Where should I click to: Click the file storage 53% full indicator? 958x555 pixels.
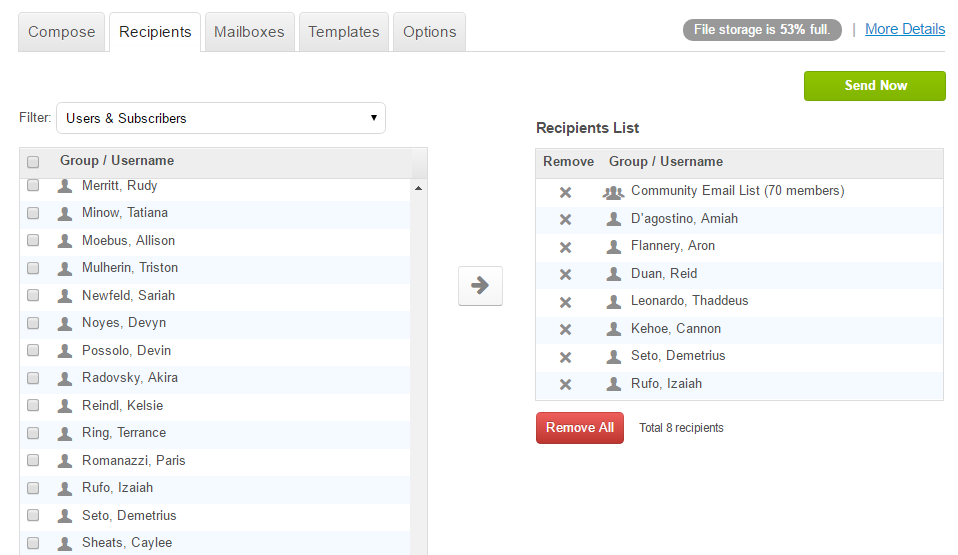[762, 30]
